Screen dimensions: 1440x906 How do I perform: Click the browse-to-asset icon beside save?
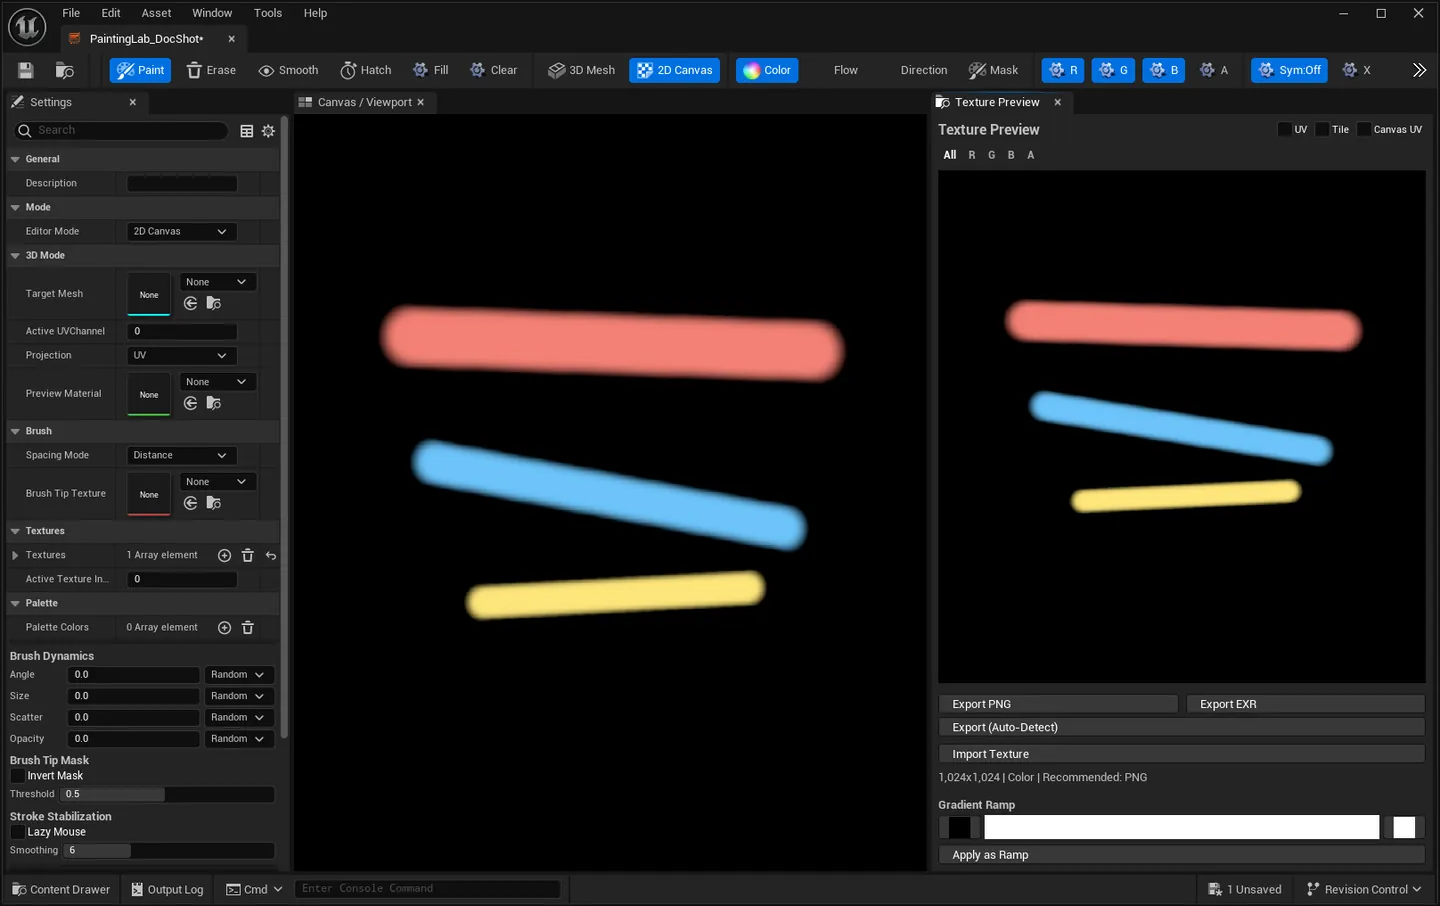tap(65, 70)
